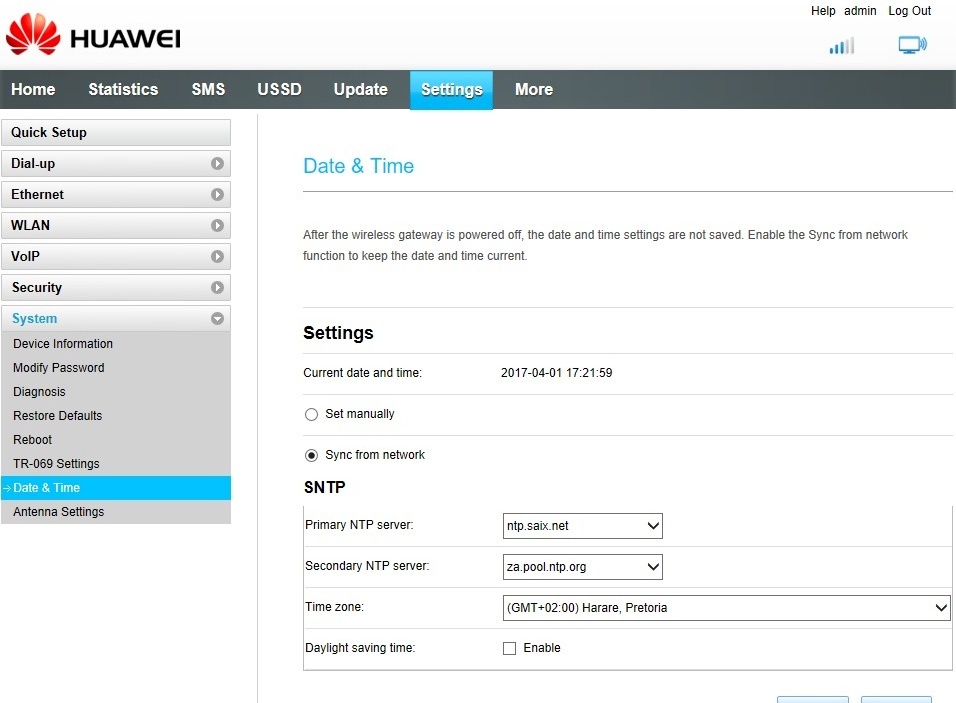This screenshot has height=703, width=956.
Task: Enable the Daylight saving time checkbox
Action: pyautogui.click(x=510, y=648)
